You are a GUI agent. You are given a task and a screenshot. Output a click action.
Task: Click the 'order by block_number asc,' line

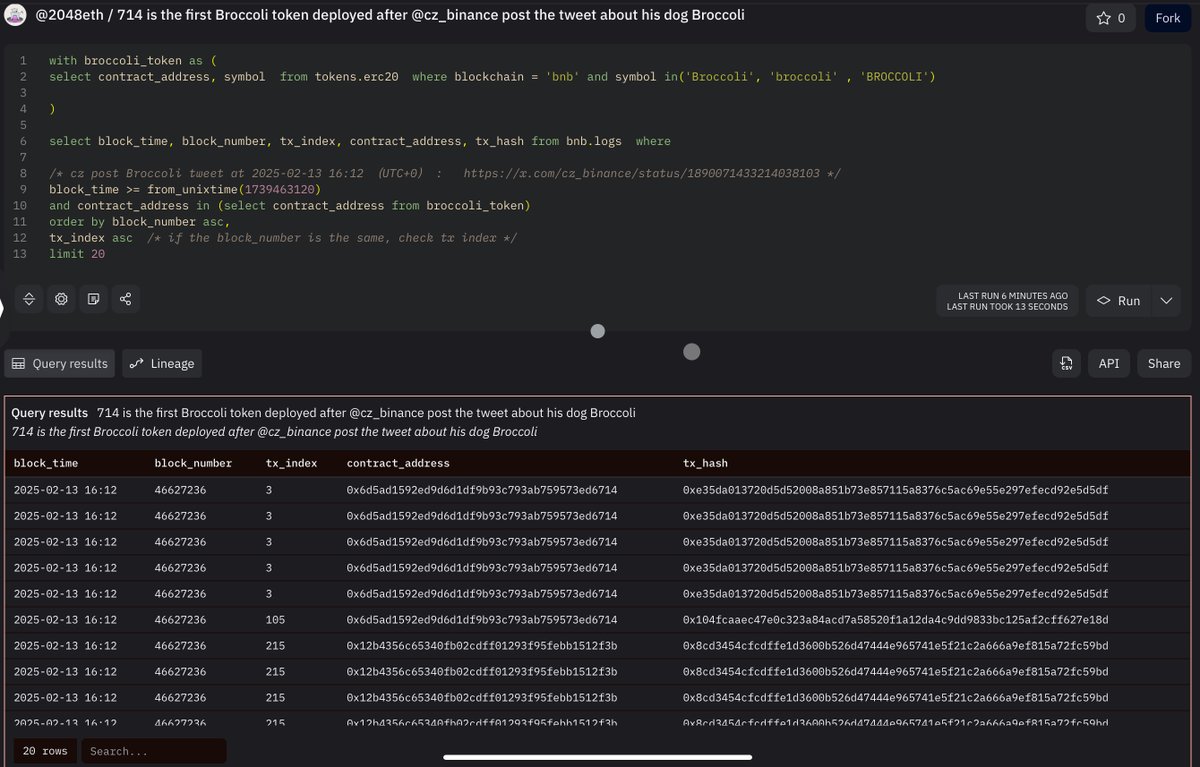139,222
